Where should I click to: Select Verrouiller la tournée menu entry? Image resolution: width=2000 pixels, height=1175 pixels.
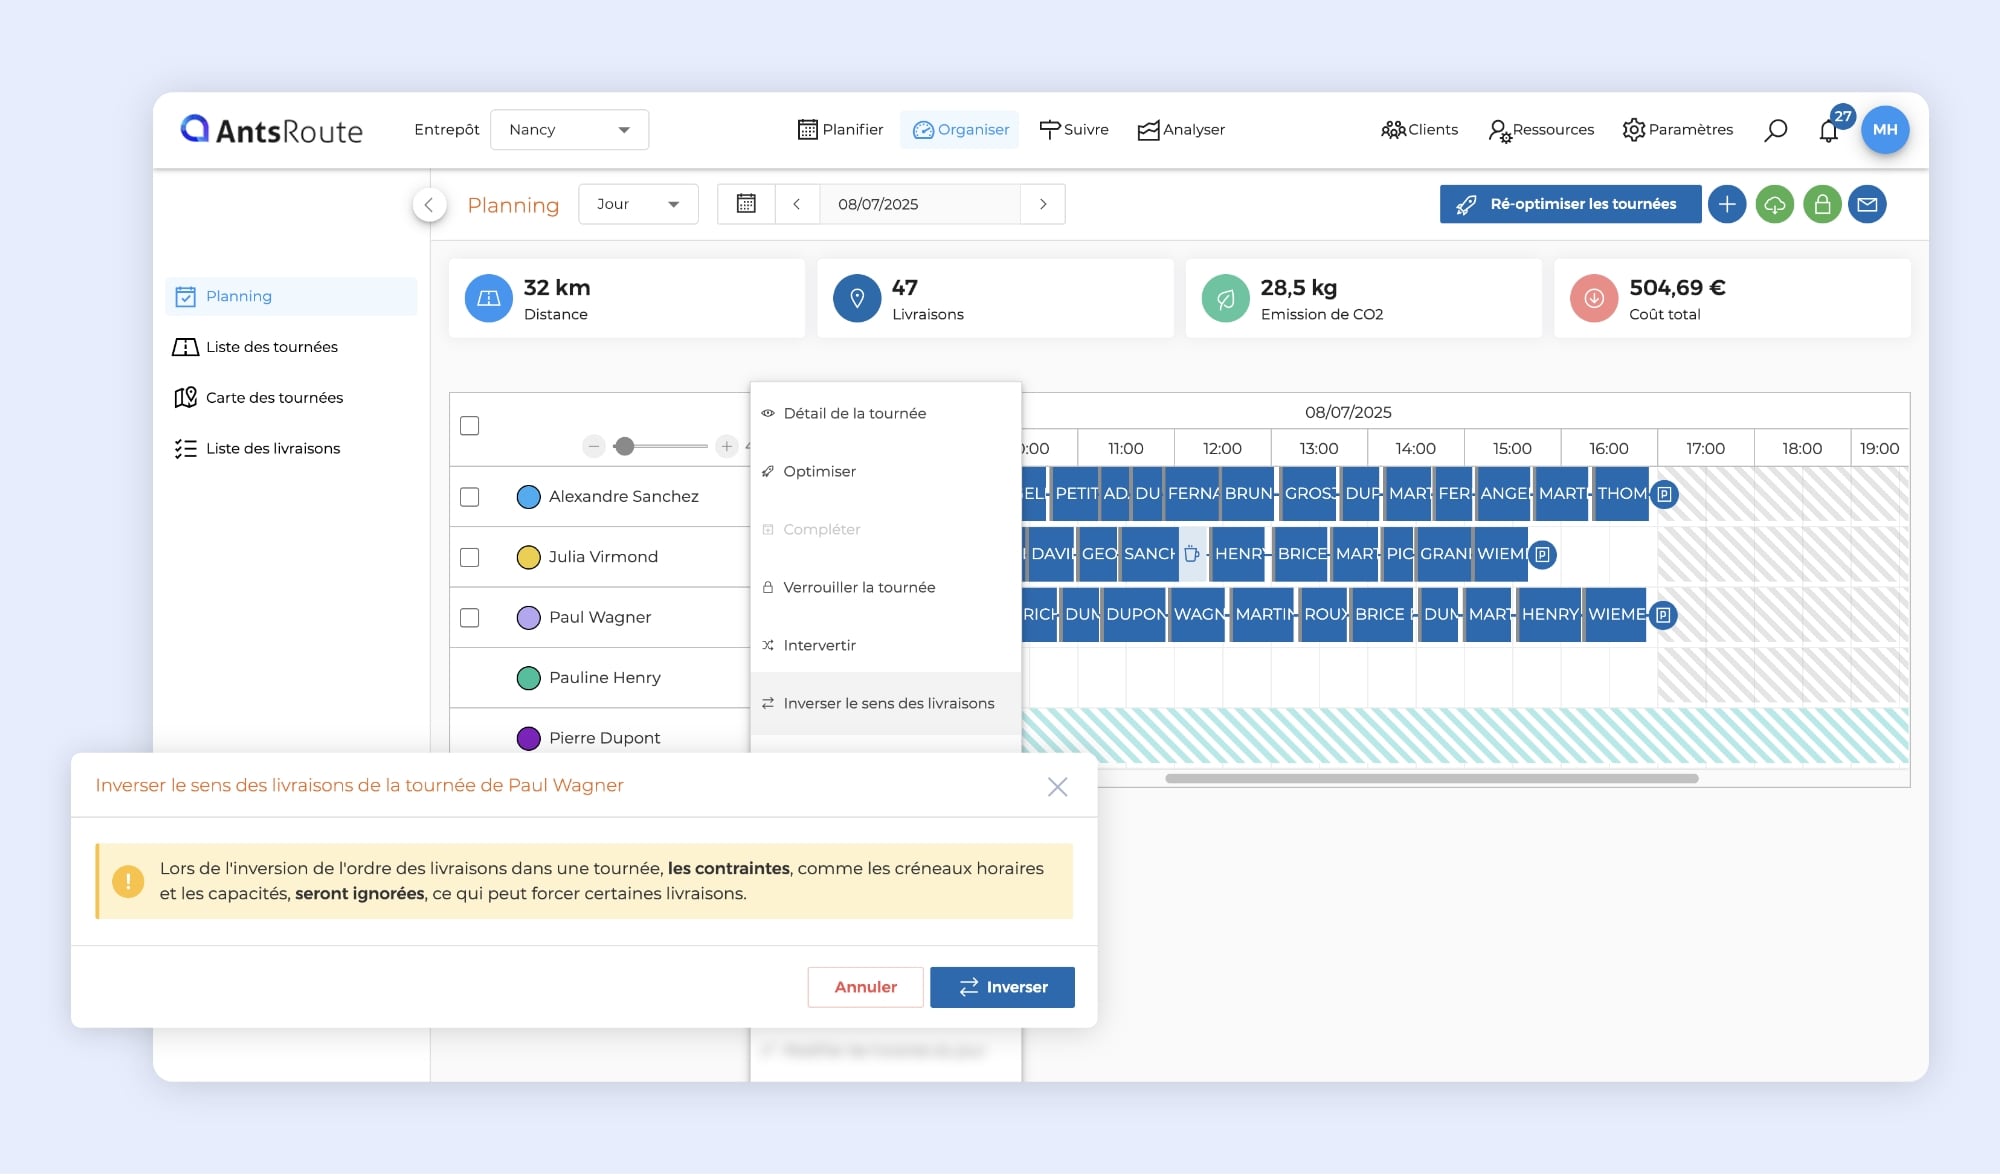tap(858, 587)
